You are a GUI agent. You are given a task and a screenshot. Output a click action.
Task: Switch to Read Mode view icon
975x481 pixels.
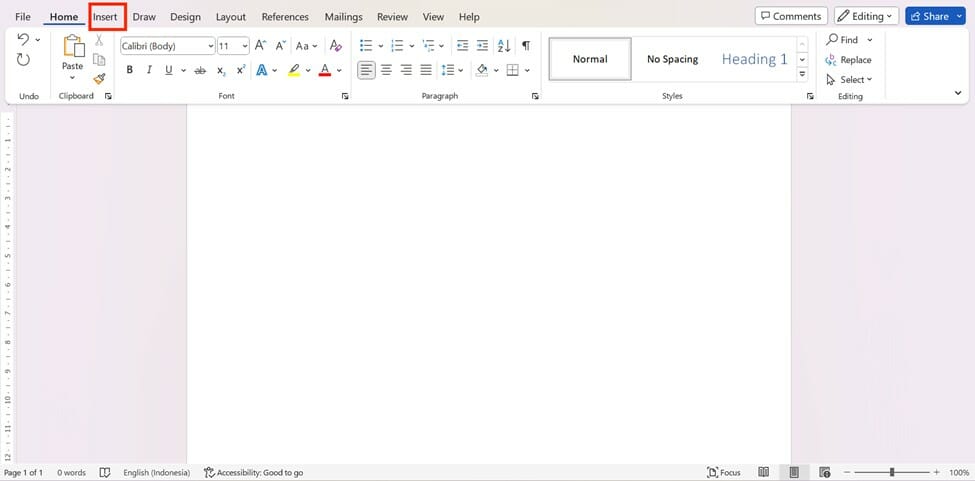point(764,473)
